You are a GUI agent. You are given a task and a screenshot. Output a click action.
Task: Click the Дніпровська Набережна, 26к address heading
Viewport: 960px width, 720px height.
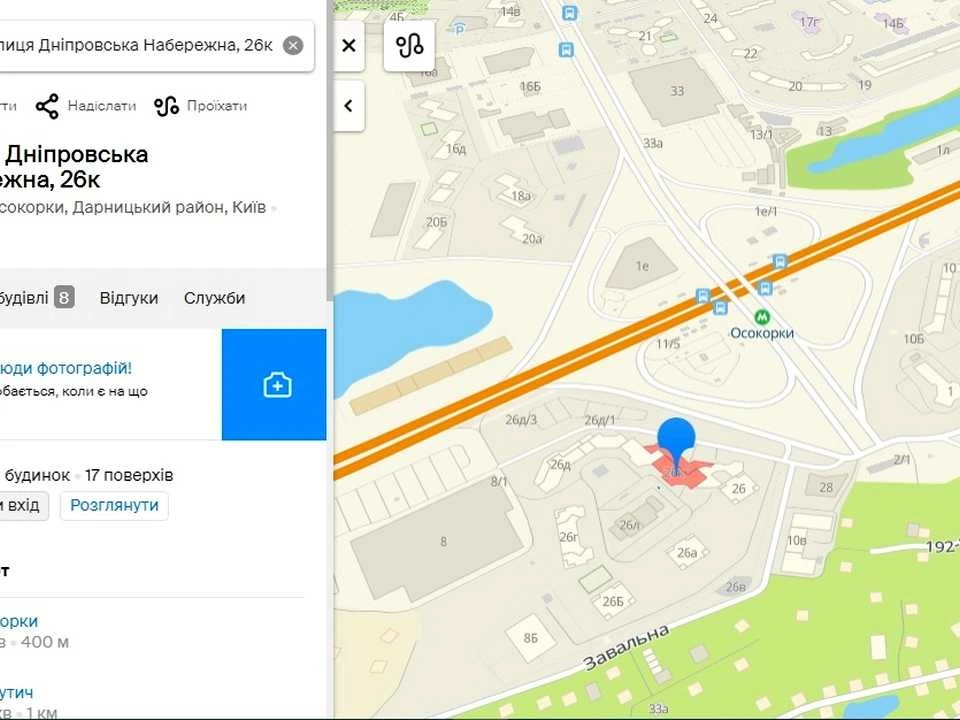tap(74, 167)
